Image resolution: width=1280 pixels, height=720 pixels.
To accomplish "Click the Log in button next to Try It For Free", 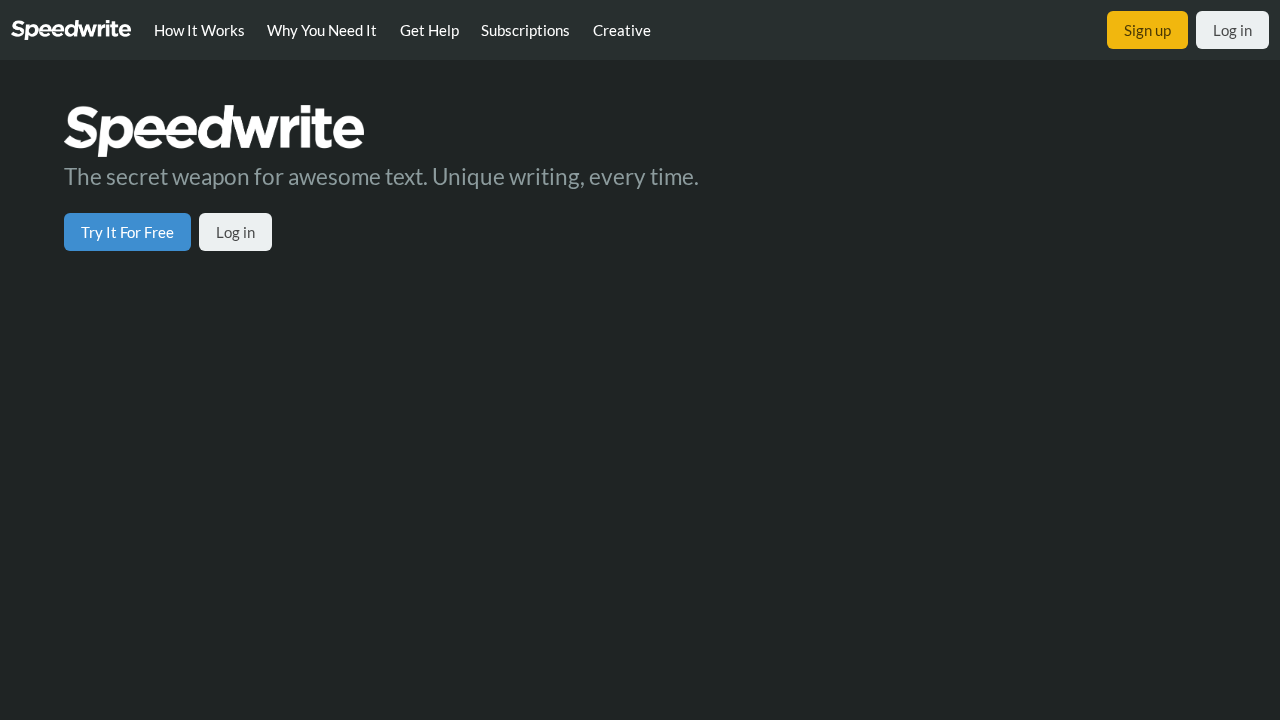I will [x=235, y=231].
